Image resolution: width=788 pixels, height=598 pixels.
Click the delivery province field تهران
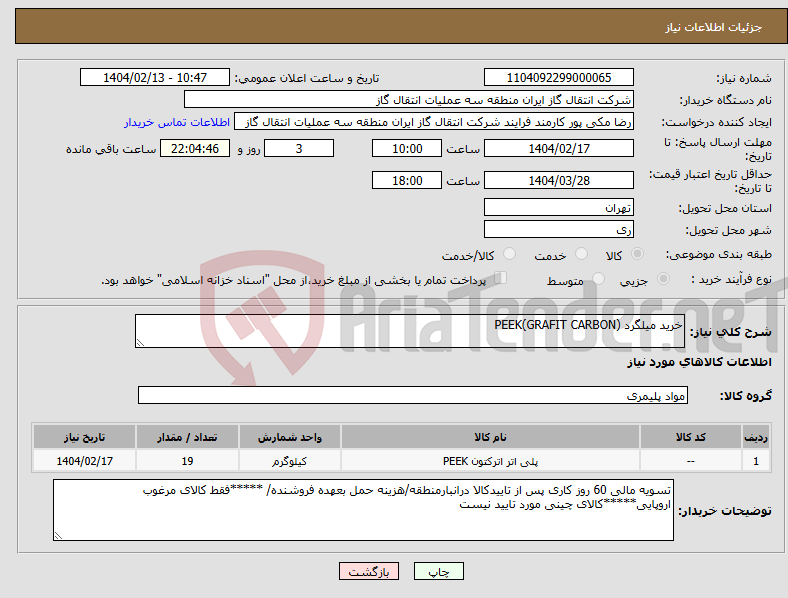tap(559, 207)
